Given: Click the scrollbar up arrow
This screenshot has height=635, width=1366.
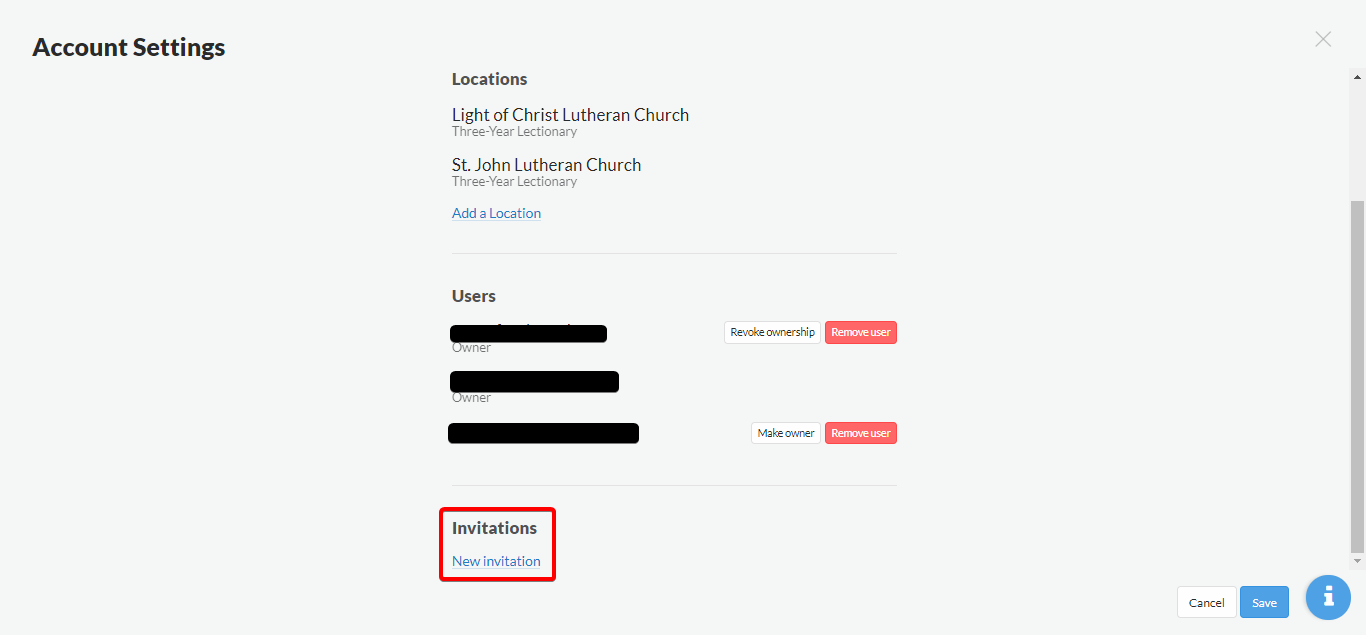Looking at the screenshot, I should click(x=1357, y=75).
